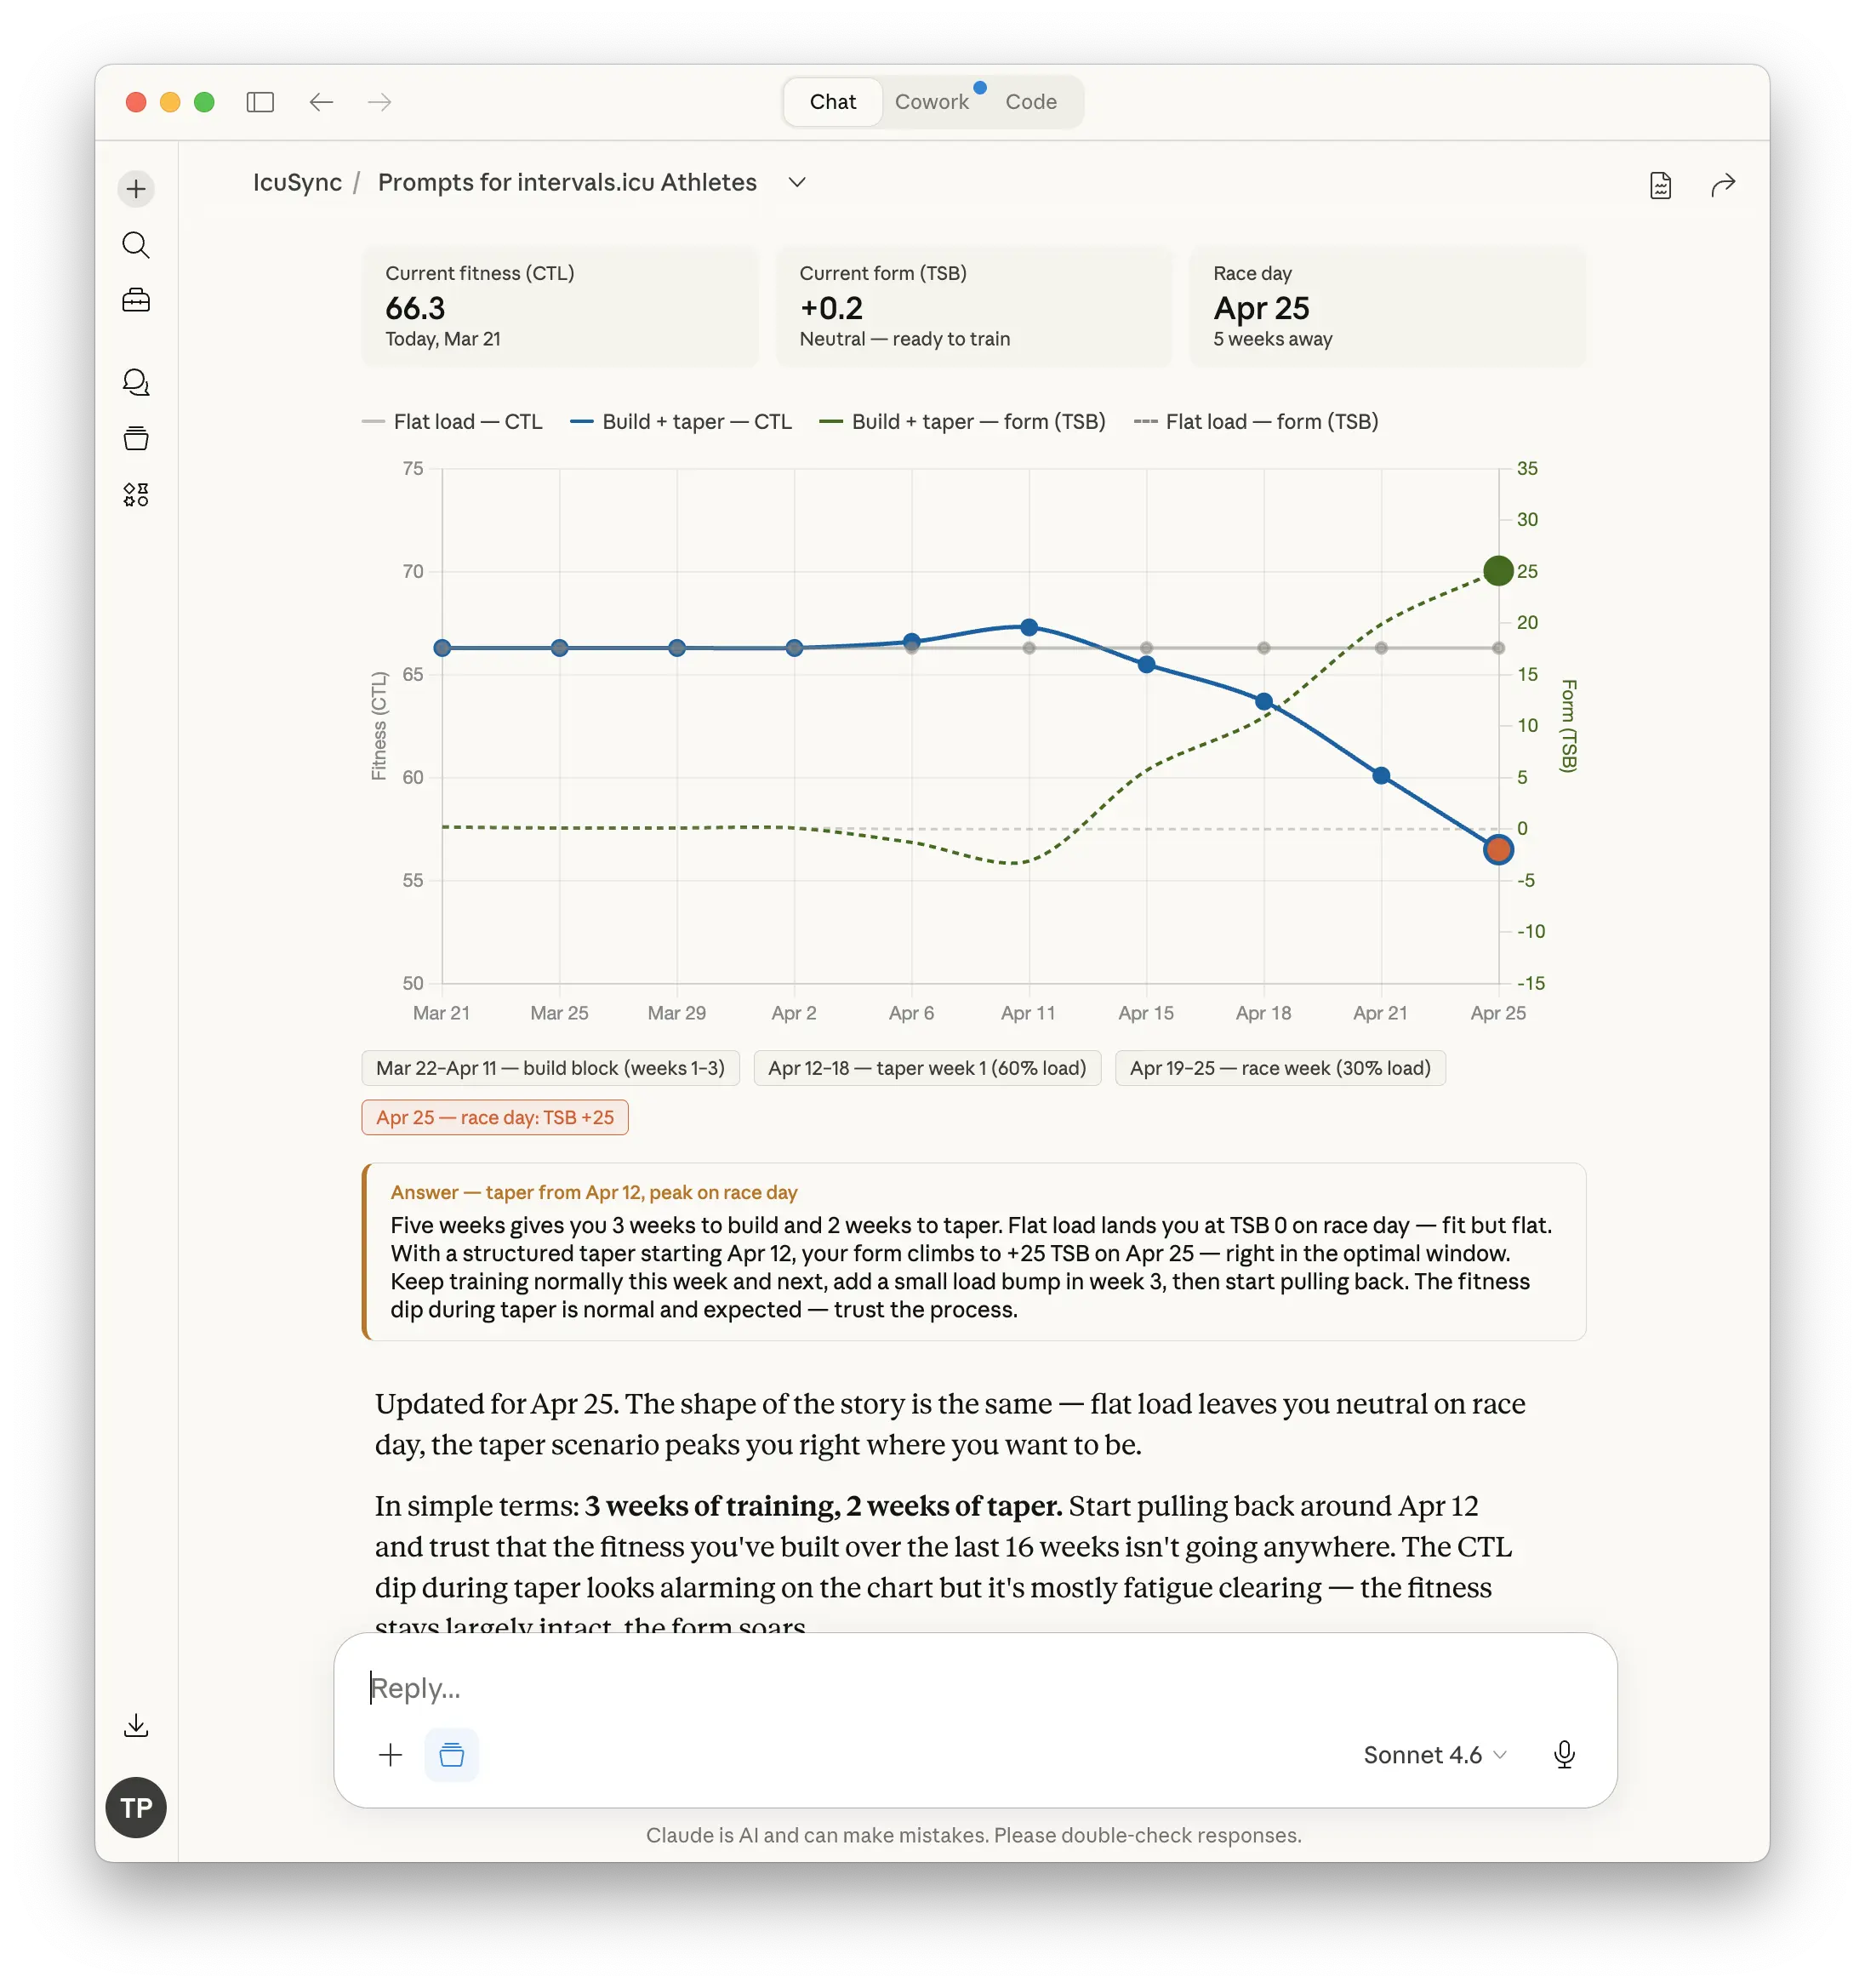The height and width of the screenshot is (1988, 1865).
Task: Click the Fitness (CTL) axis label
Action: 379,725
